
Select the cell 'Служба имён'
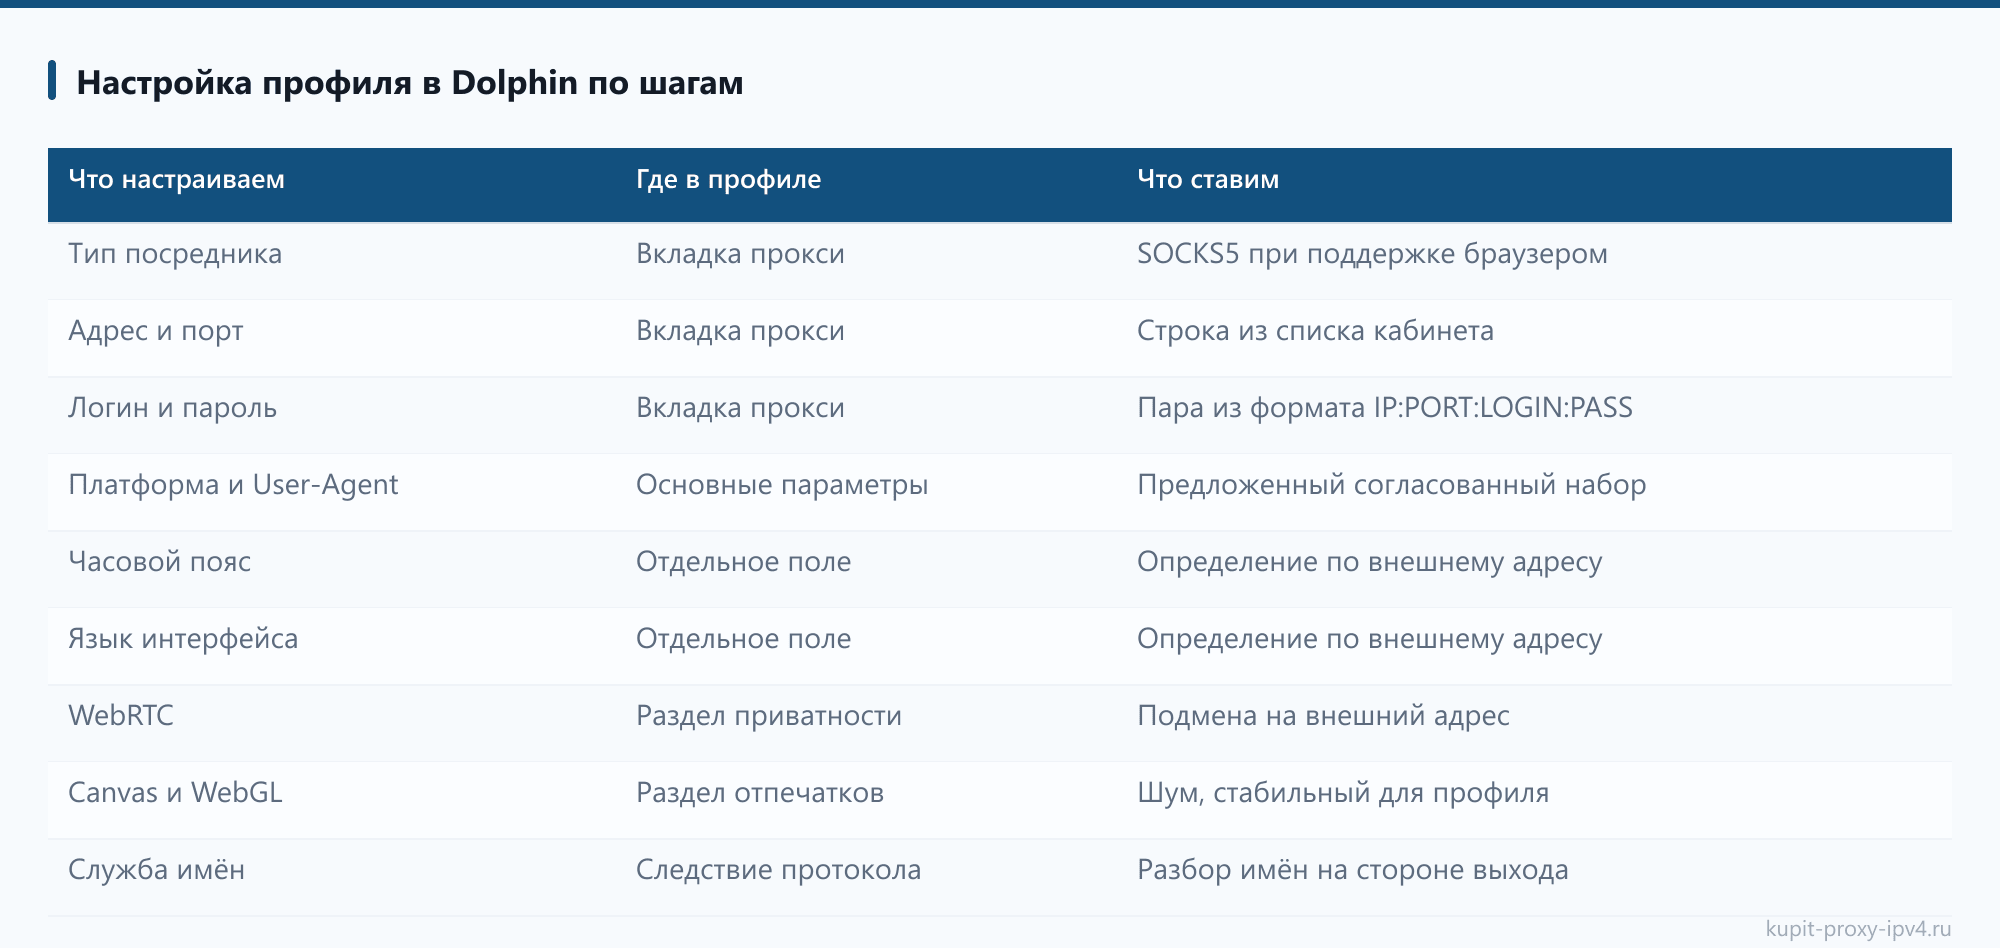coord(156,870)
